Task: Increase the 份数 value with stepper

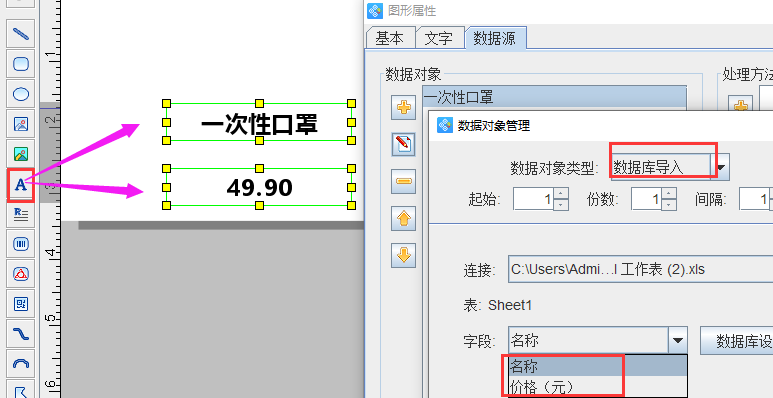Action: tap(668, 193)
